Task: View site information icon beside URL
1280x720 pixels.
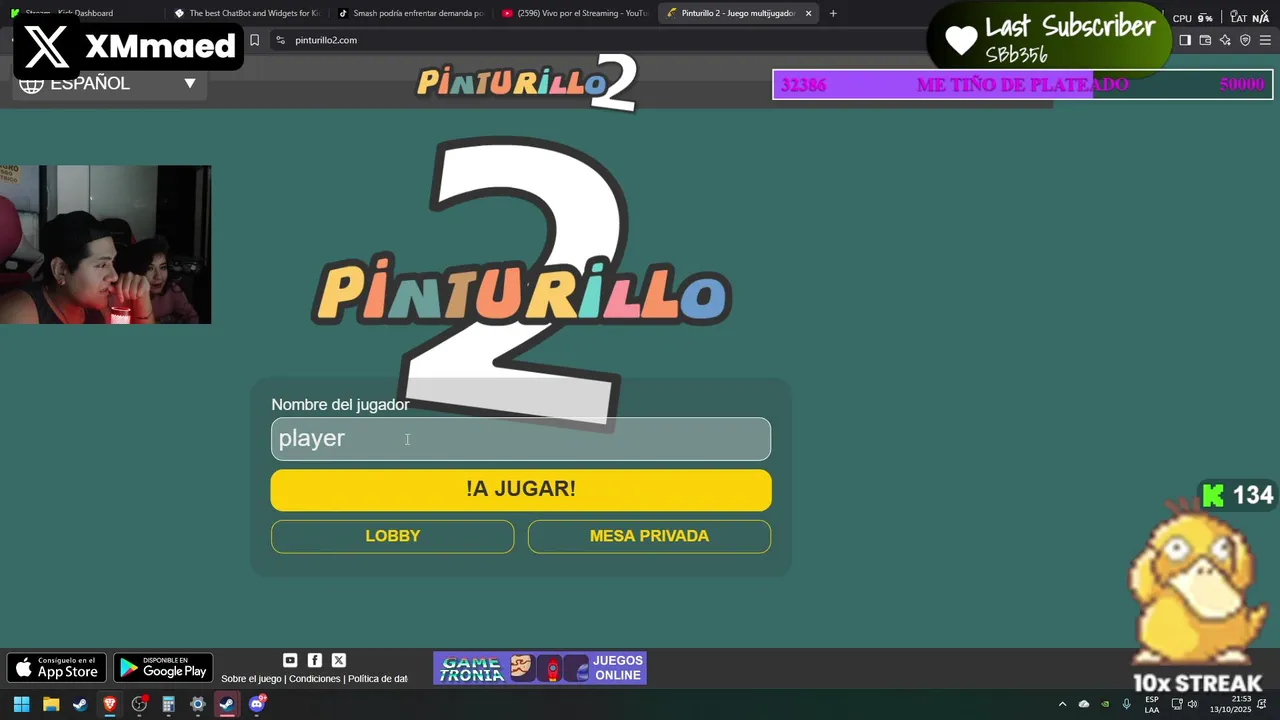Action: click(280, 40)
